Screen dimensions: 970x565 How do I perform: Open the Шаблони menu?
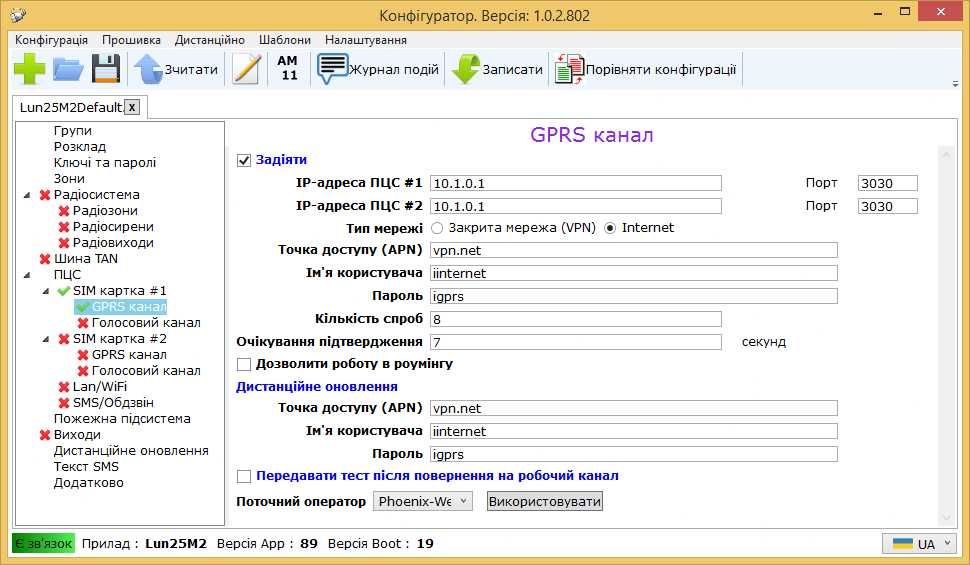point(285,40)
